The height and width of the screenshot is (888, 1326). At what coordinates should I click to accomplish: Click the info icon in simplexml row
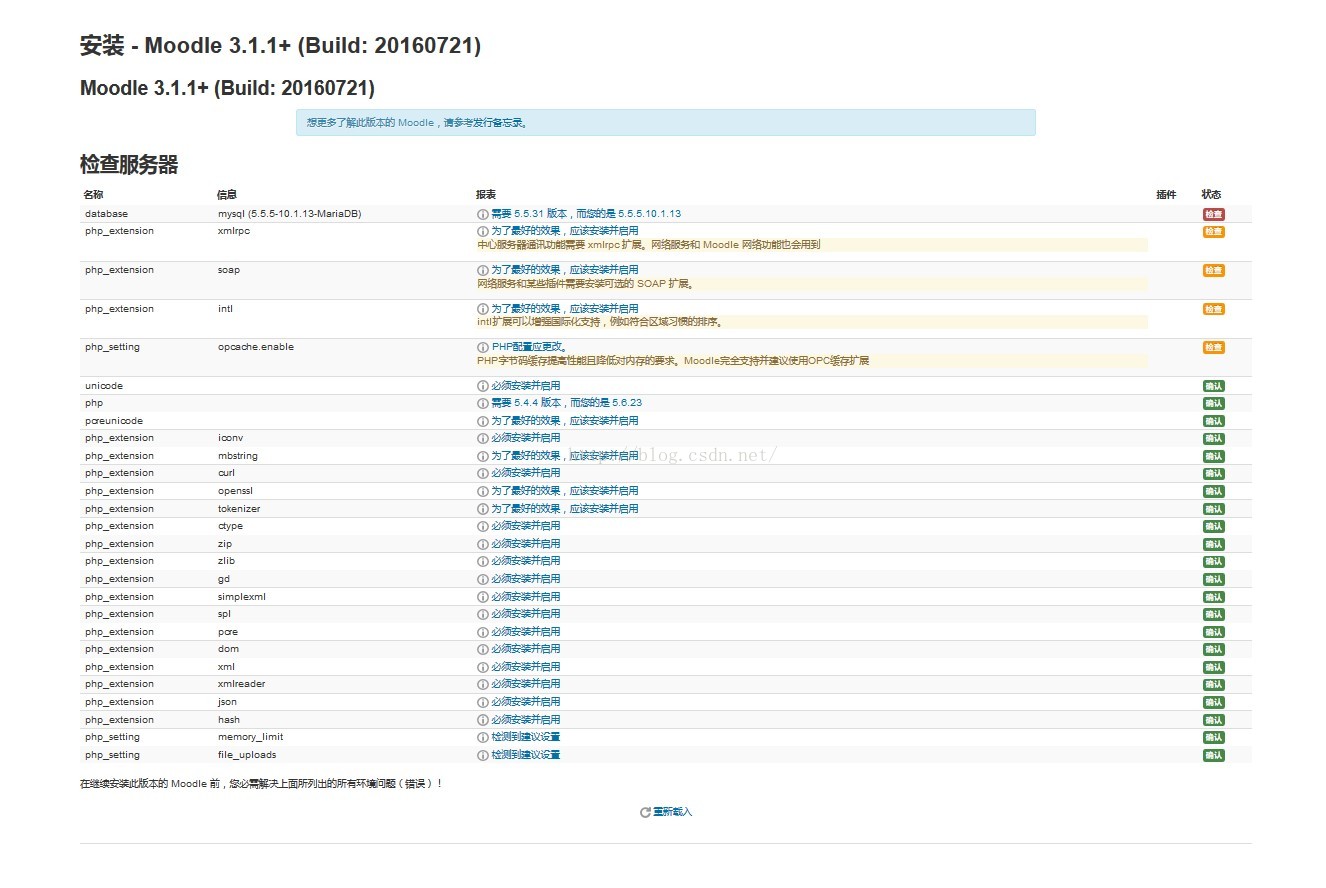click(x=483, y=597)
